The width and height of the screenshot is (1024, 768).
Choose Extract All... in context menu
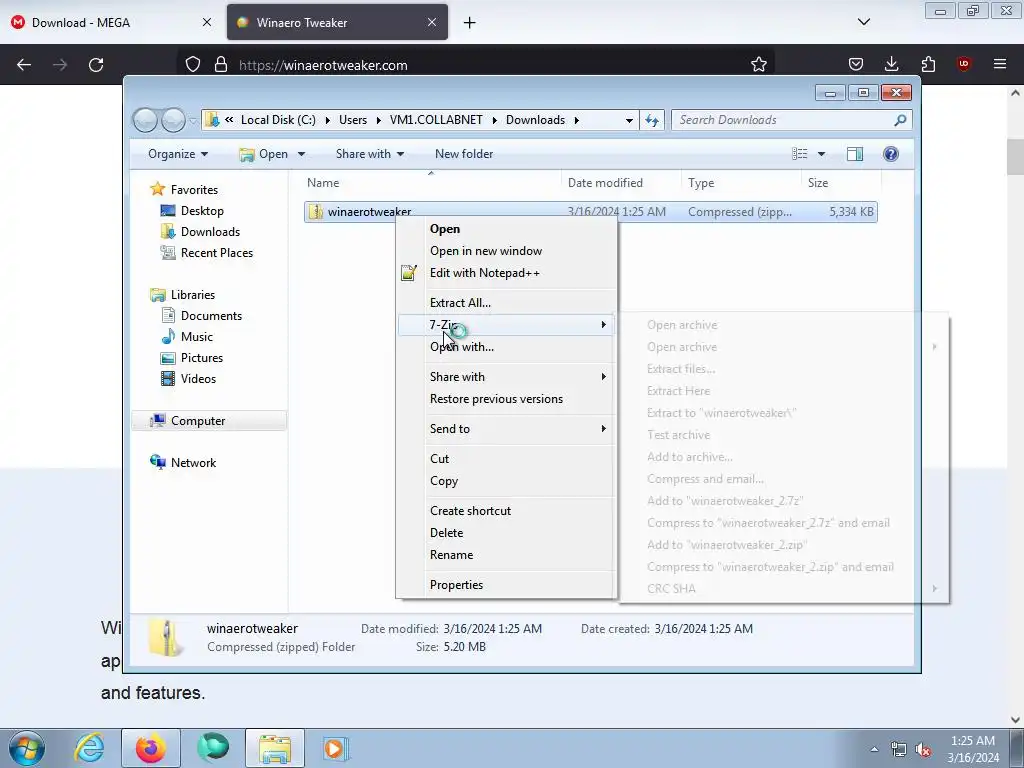point(506,303)
